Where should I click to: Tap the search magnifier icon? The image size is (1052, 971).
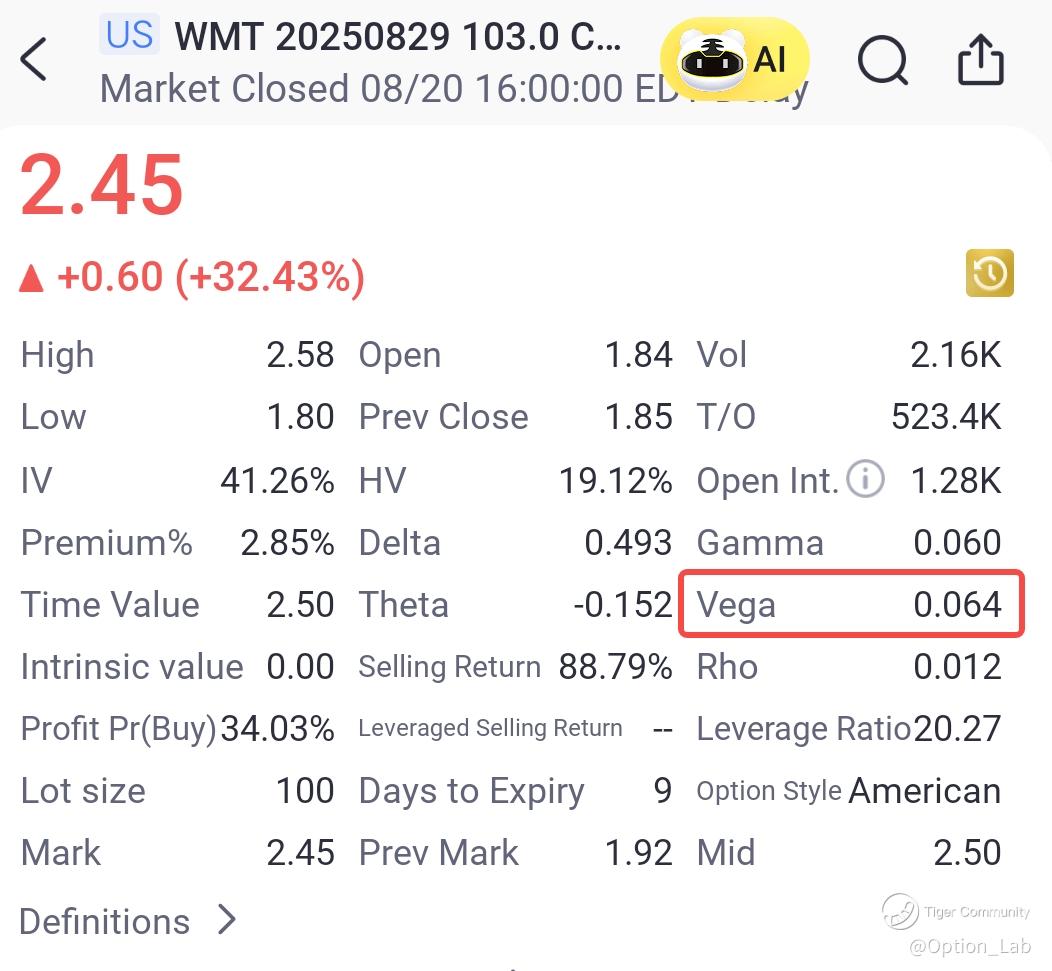[883, 61]
